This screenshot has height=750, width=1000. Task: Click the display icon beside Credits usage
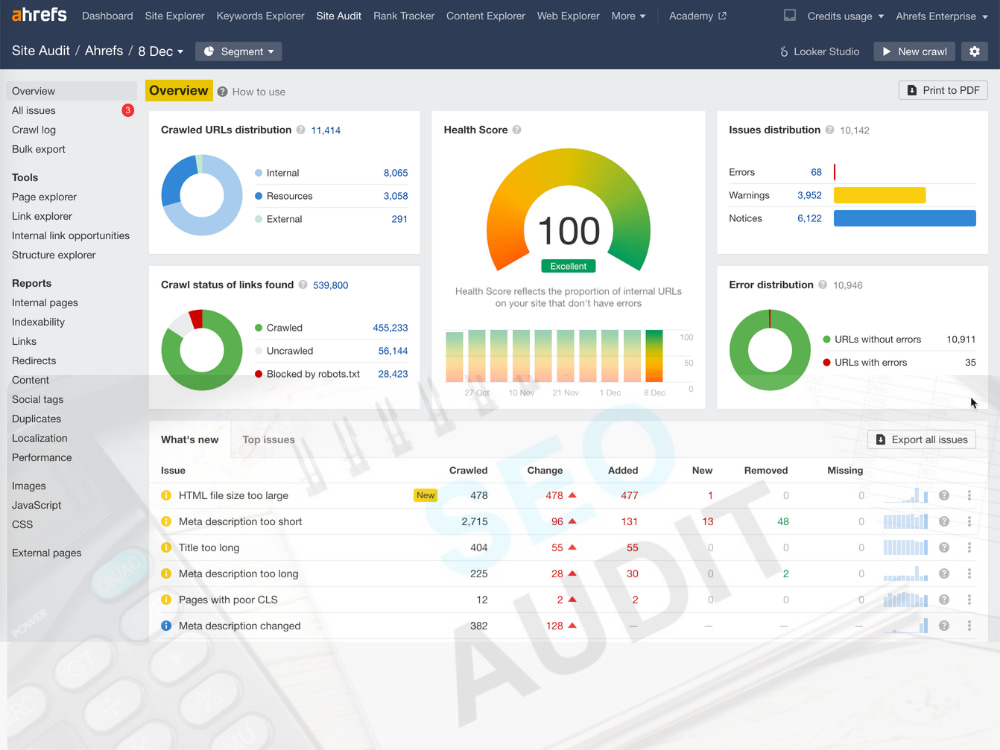coord(790,15)
